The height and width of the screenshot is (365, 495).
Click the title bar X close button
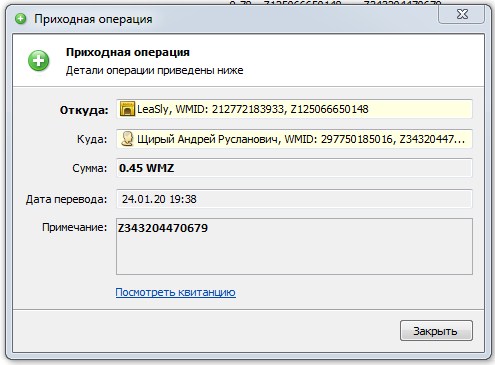[462, 14]
